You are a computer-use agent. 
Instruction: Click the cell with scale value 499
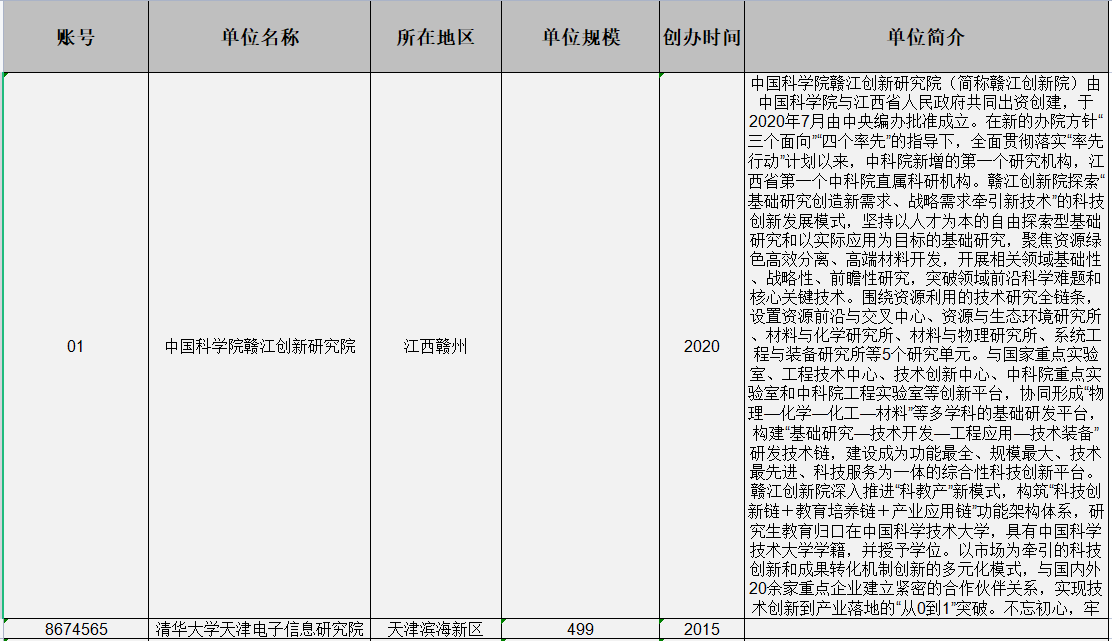coord(580,630)
